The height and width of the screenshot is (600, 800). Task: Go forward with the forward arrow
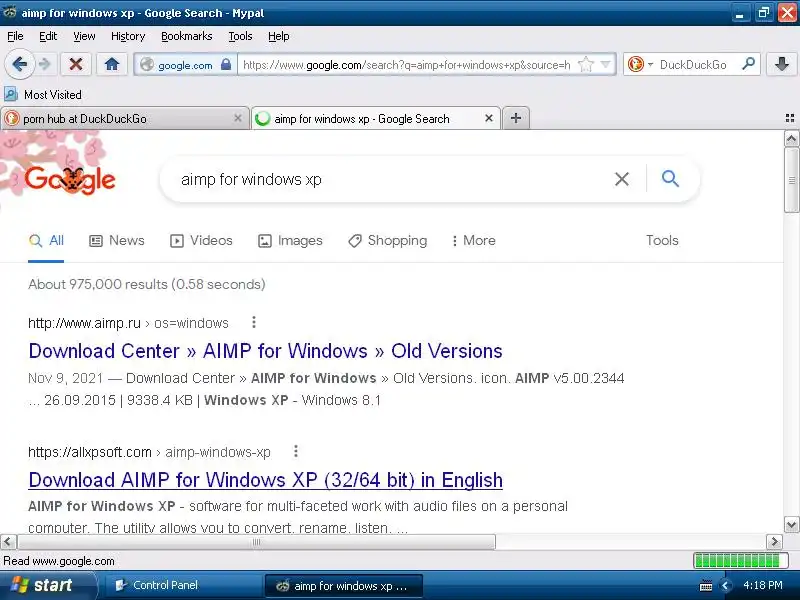coord(45,64)
